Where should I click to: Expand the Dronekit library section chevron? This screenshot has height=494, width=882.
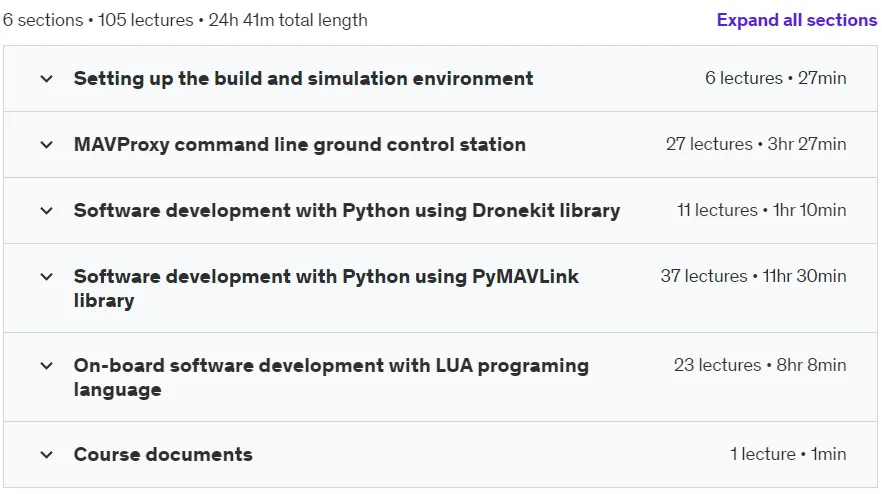tap(47, 210)
